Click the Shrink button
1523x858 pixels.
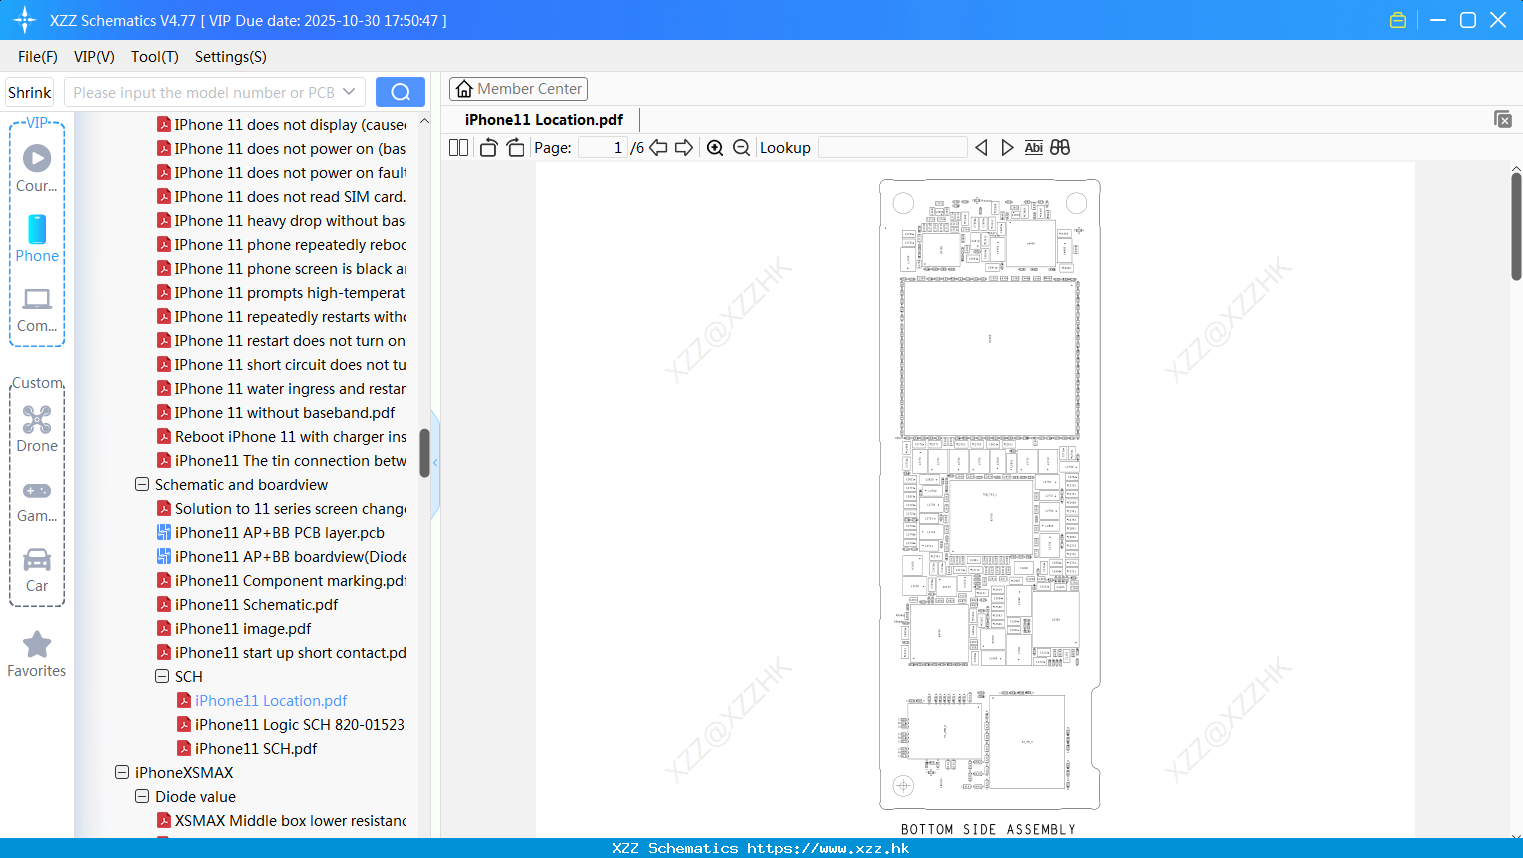(29, 92)
